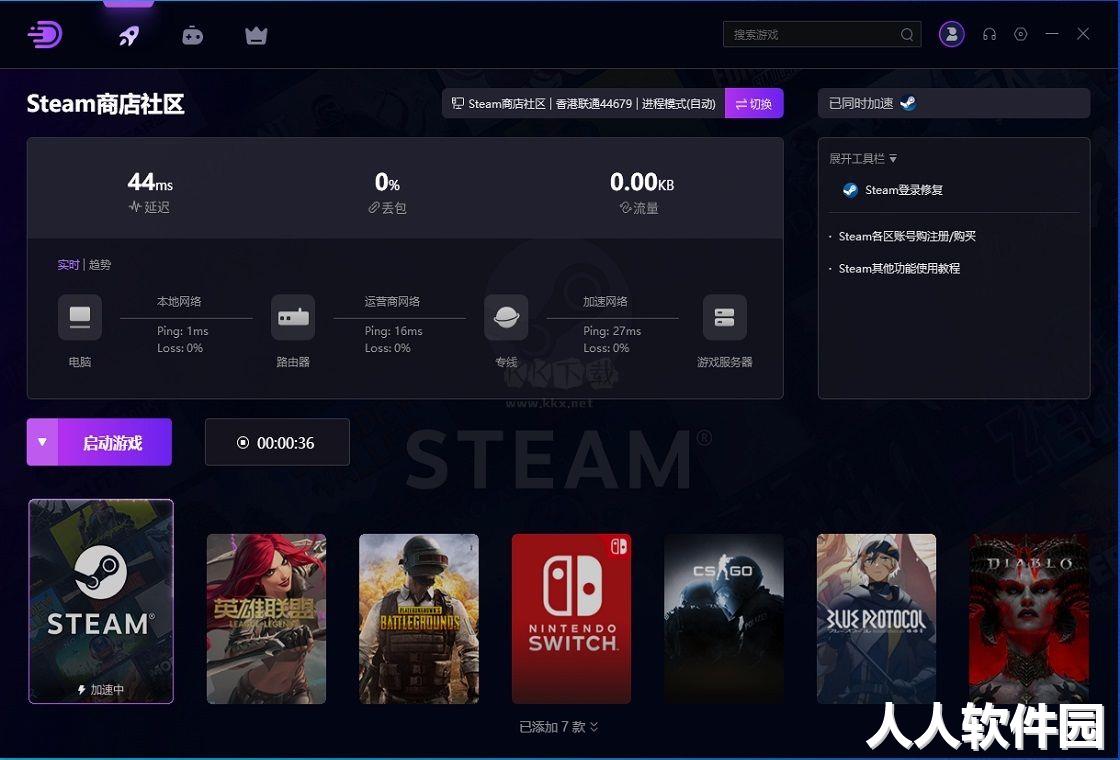
Task: Click the search magnifier icon
Action: pos(906,34)
